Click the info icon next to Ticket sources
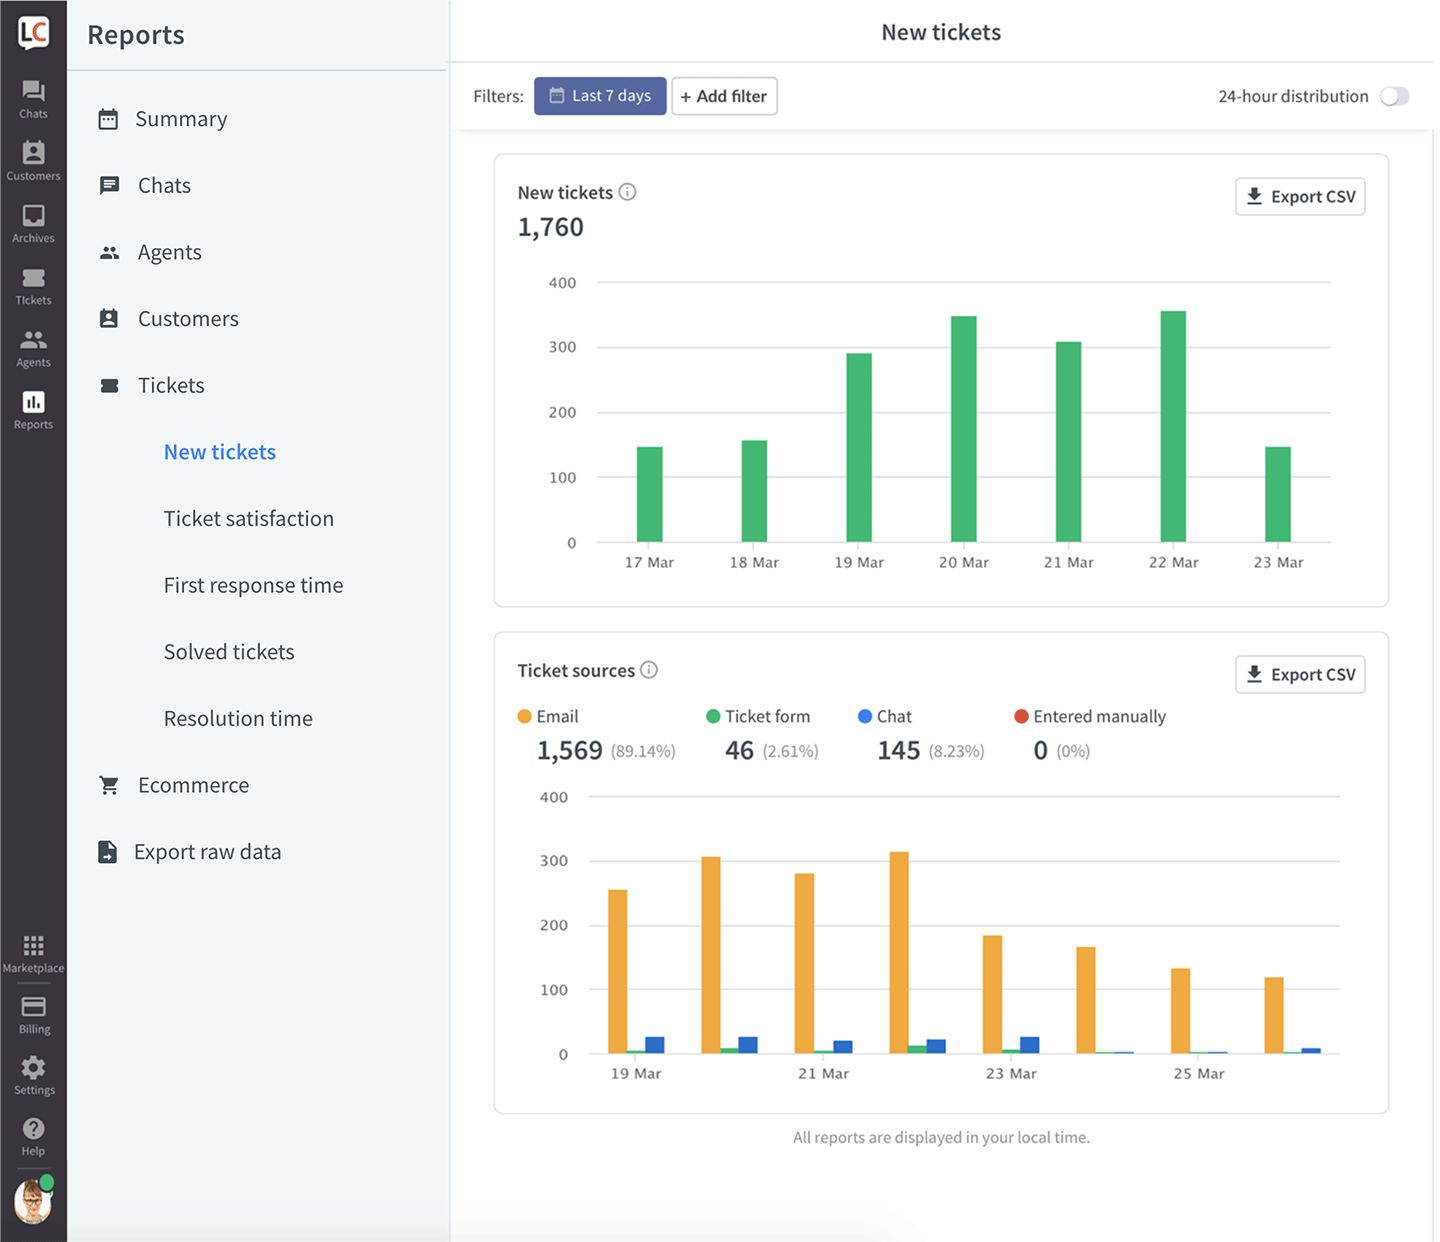 [649, 670]
